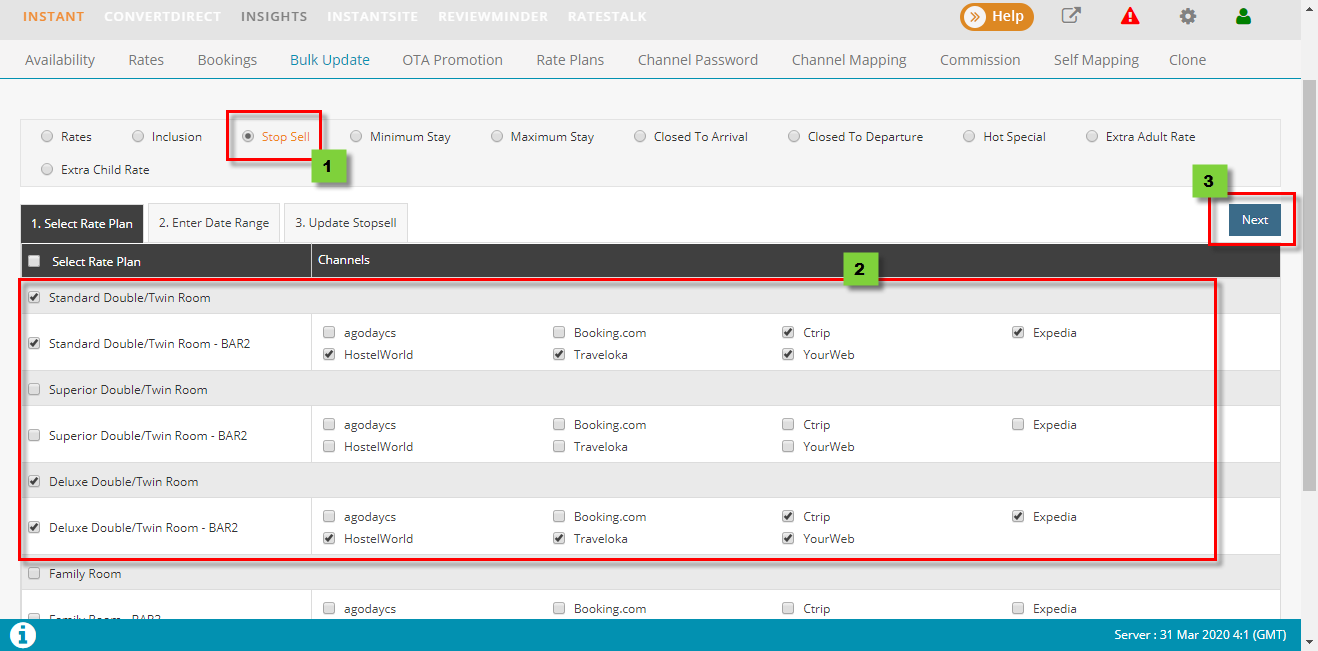
Task: Click the orange Help button
Action: pyautogui.click(x=996, y=16)
